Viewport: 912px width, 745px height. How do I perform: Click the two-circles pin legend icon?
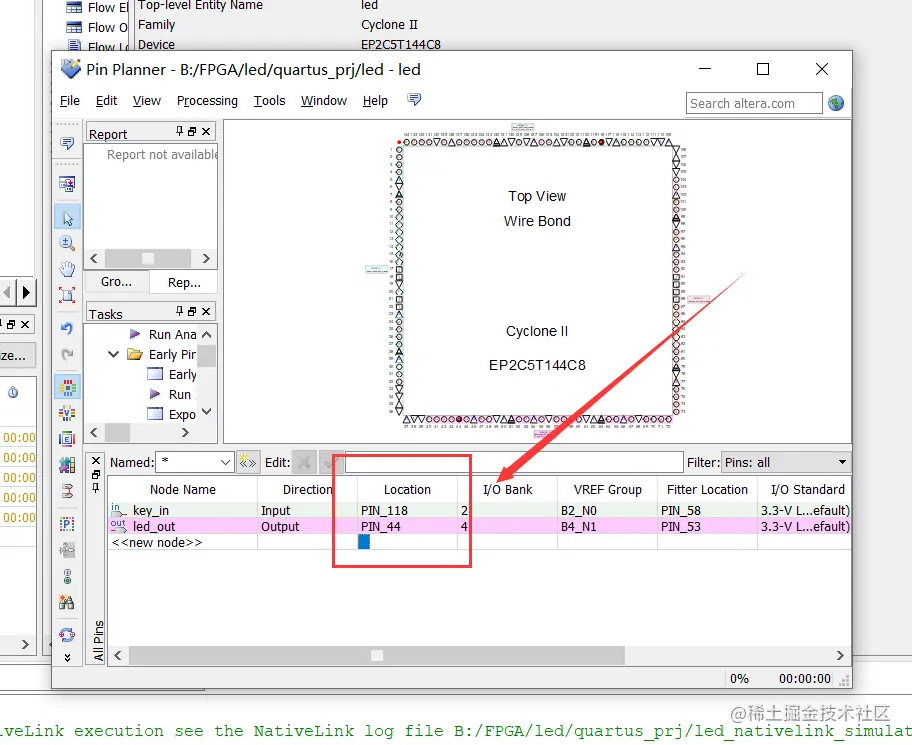[x=67, y=576]
